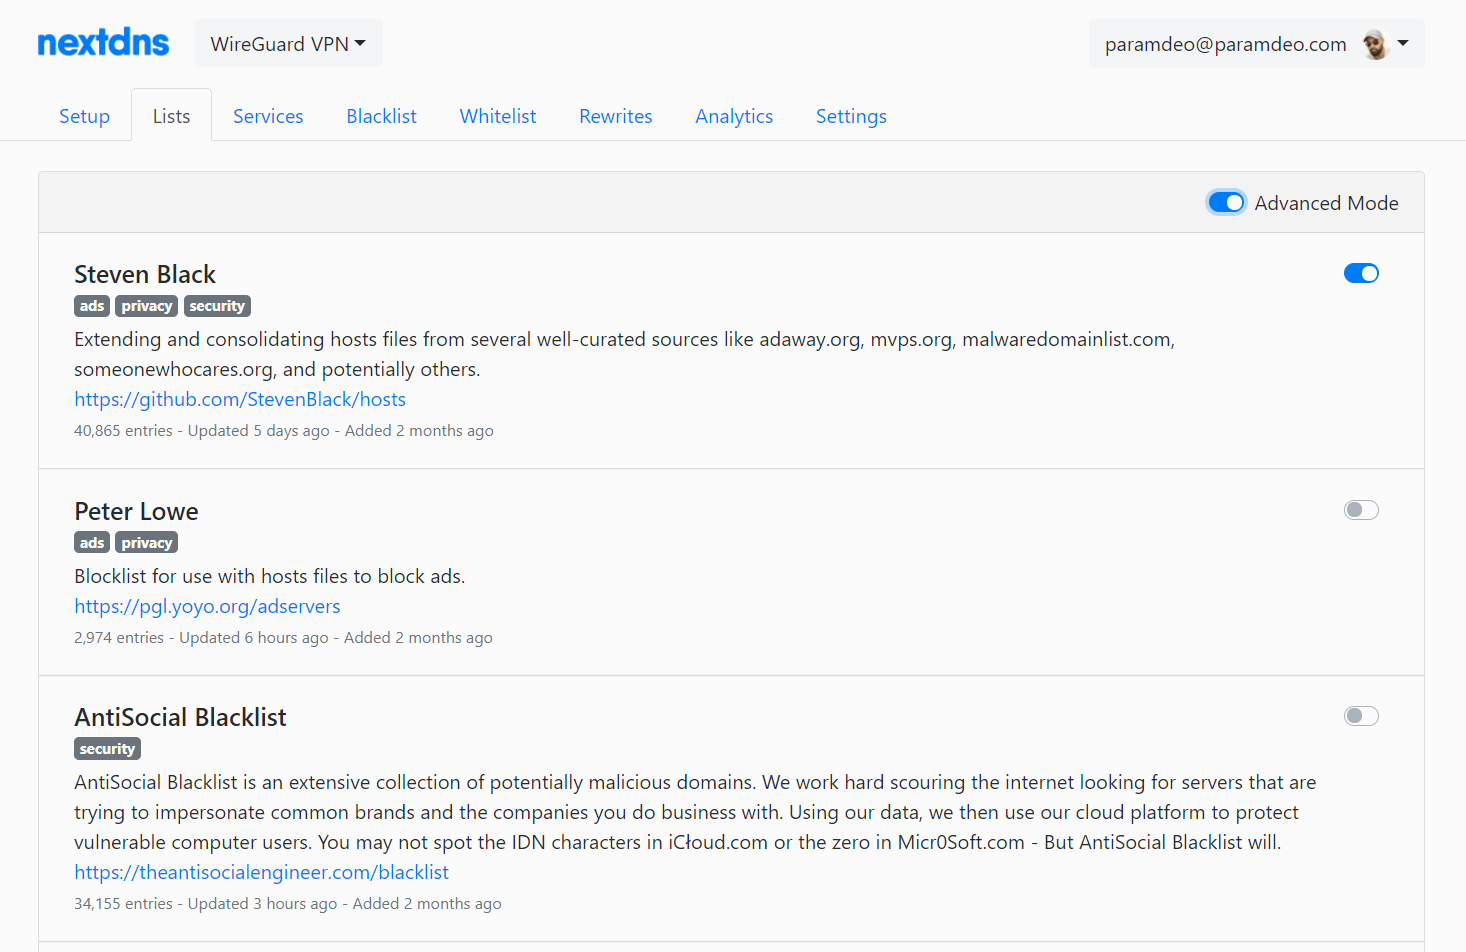This screenshot has width=1466, height=952.
Task: Select the Lists tab
Action: (171, 116)
